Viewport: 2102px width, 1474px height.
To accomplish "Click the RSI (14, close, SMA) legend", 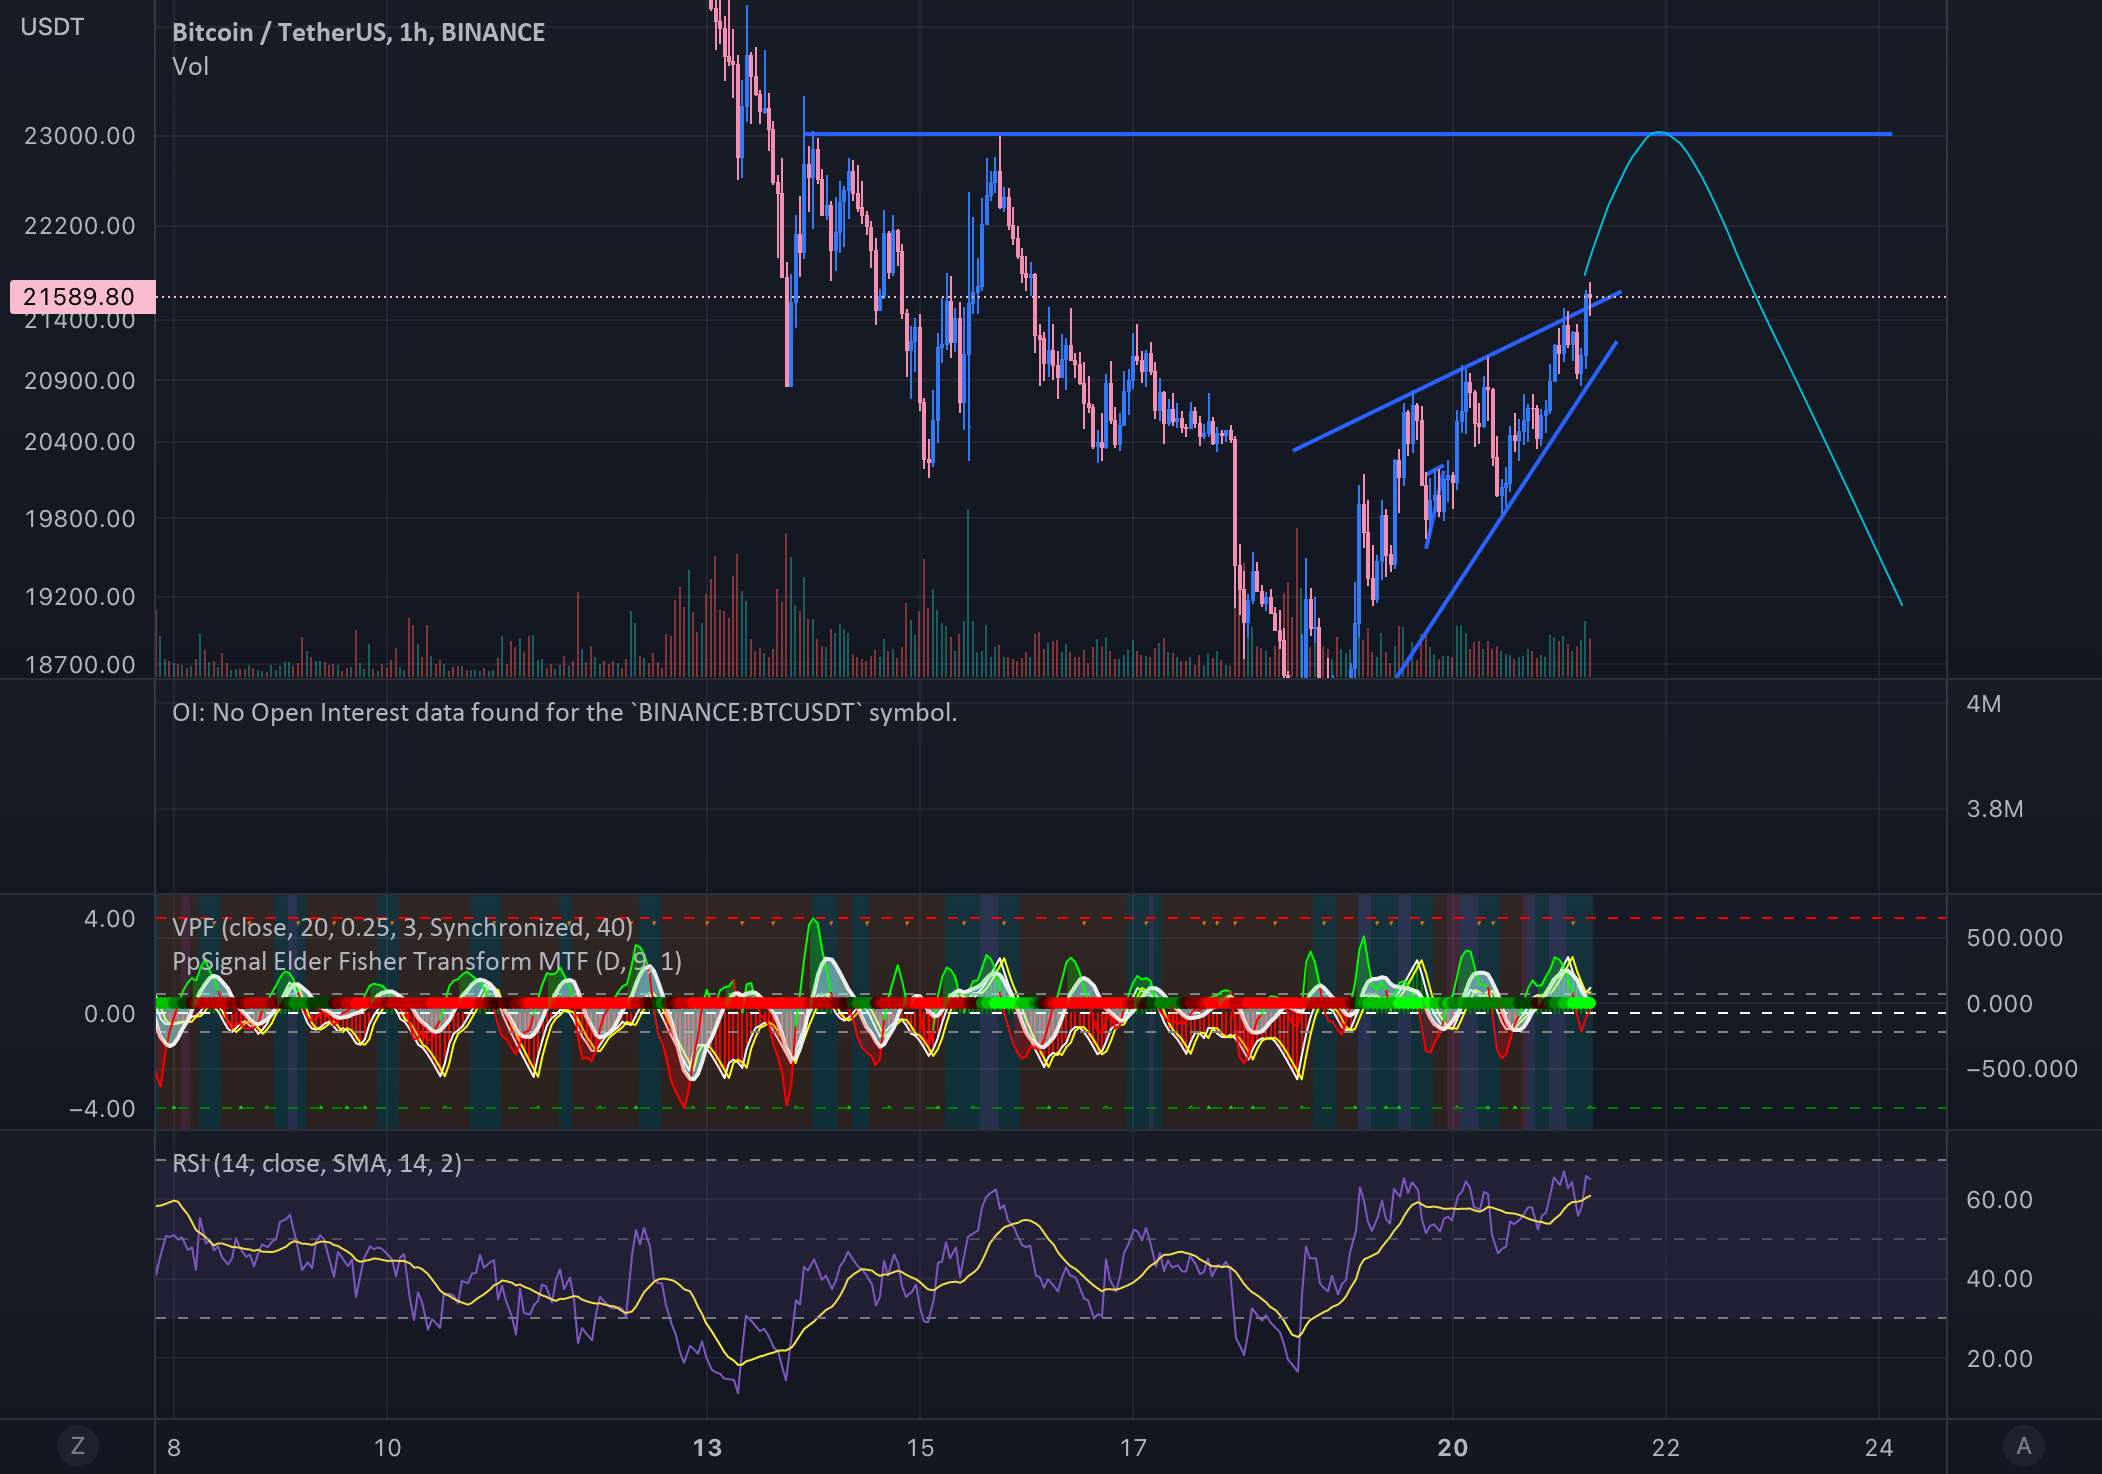I will coord(317,1163).
